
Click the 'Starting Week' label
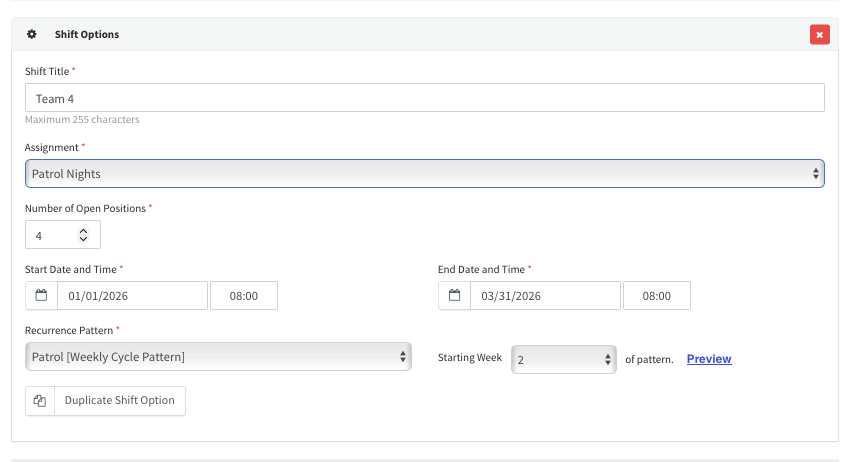pyautogui.click(x=469, y=357)
